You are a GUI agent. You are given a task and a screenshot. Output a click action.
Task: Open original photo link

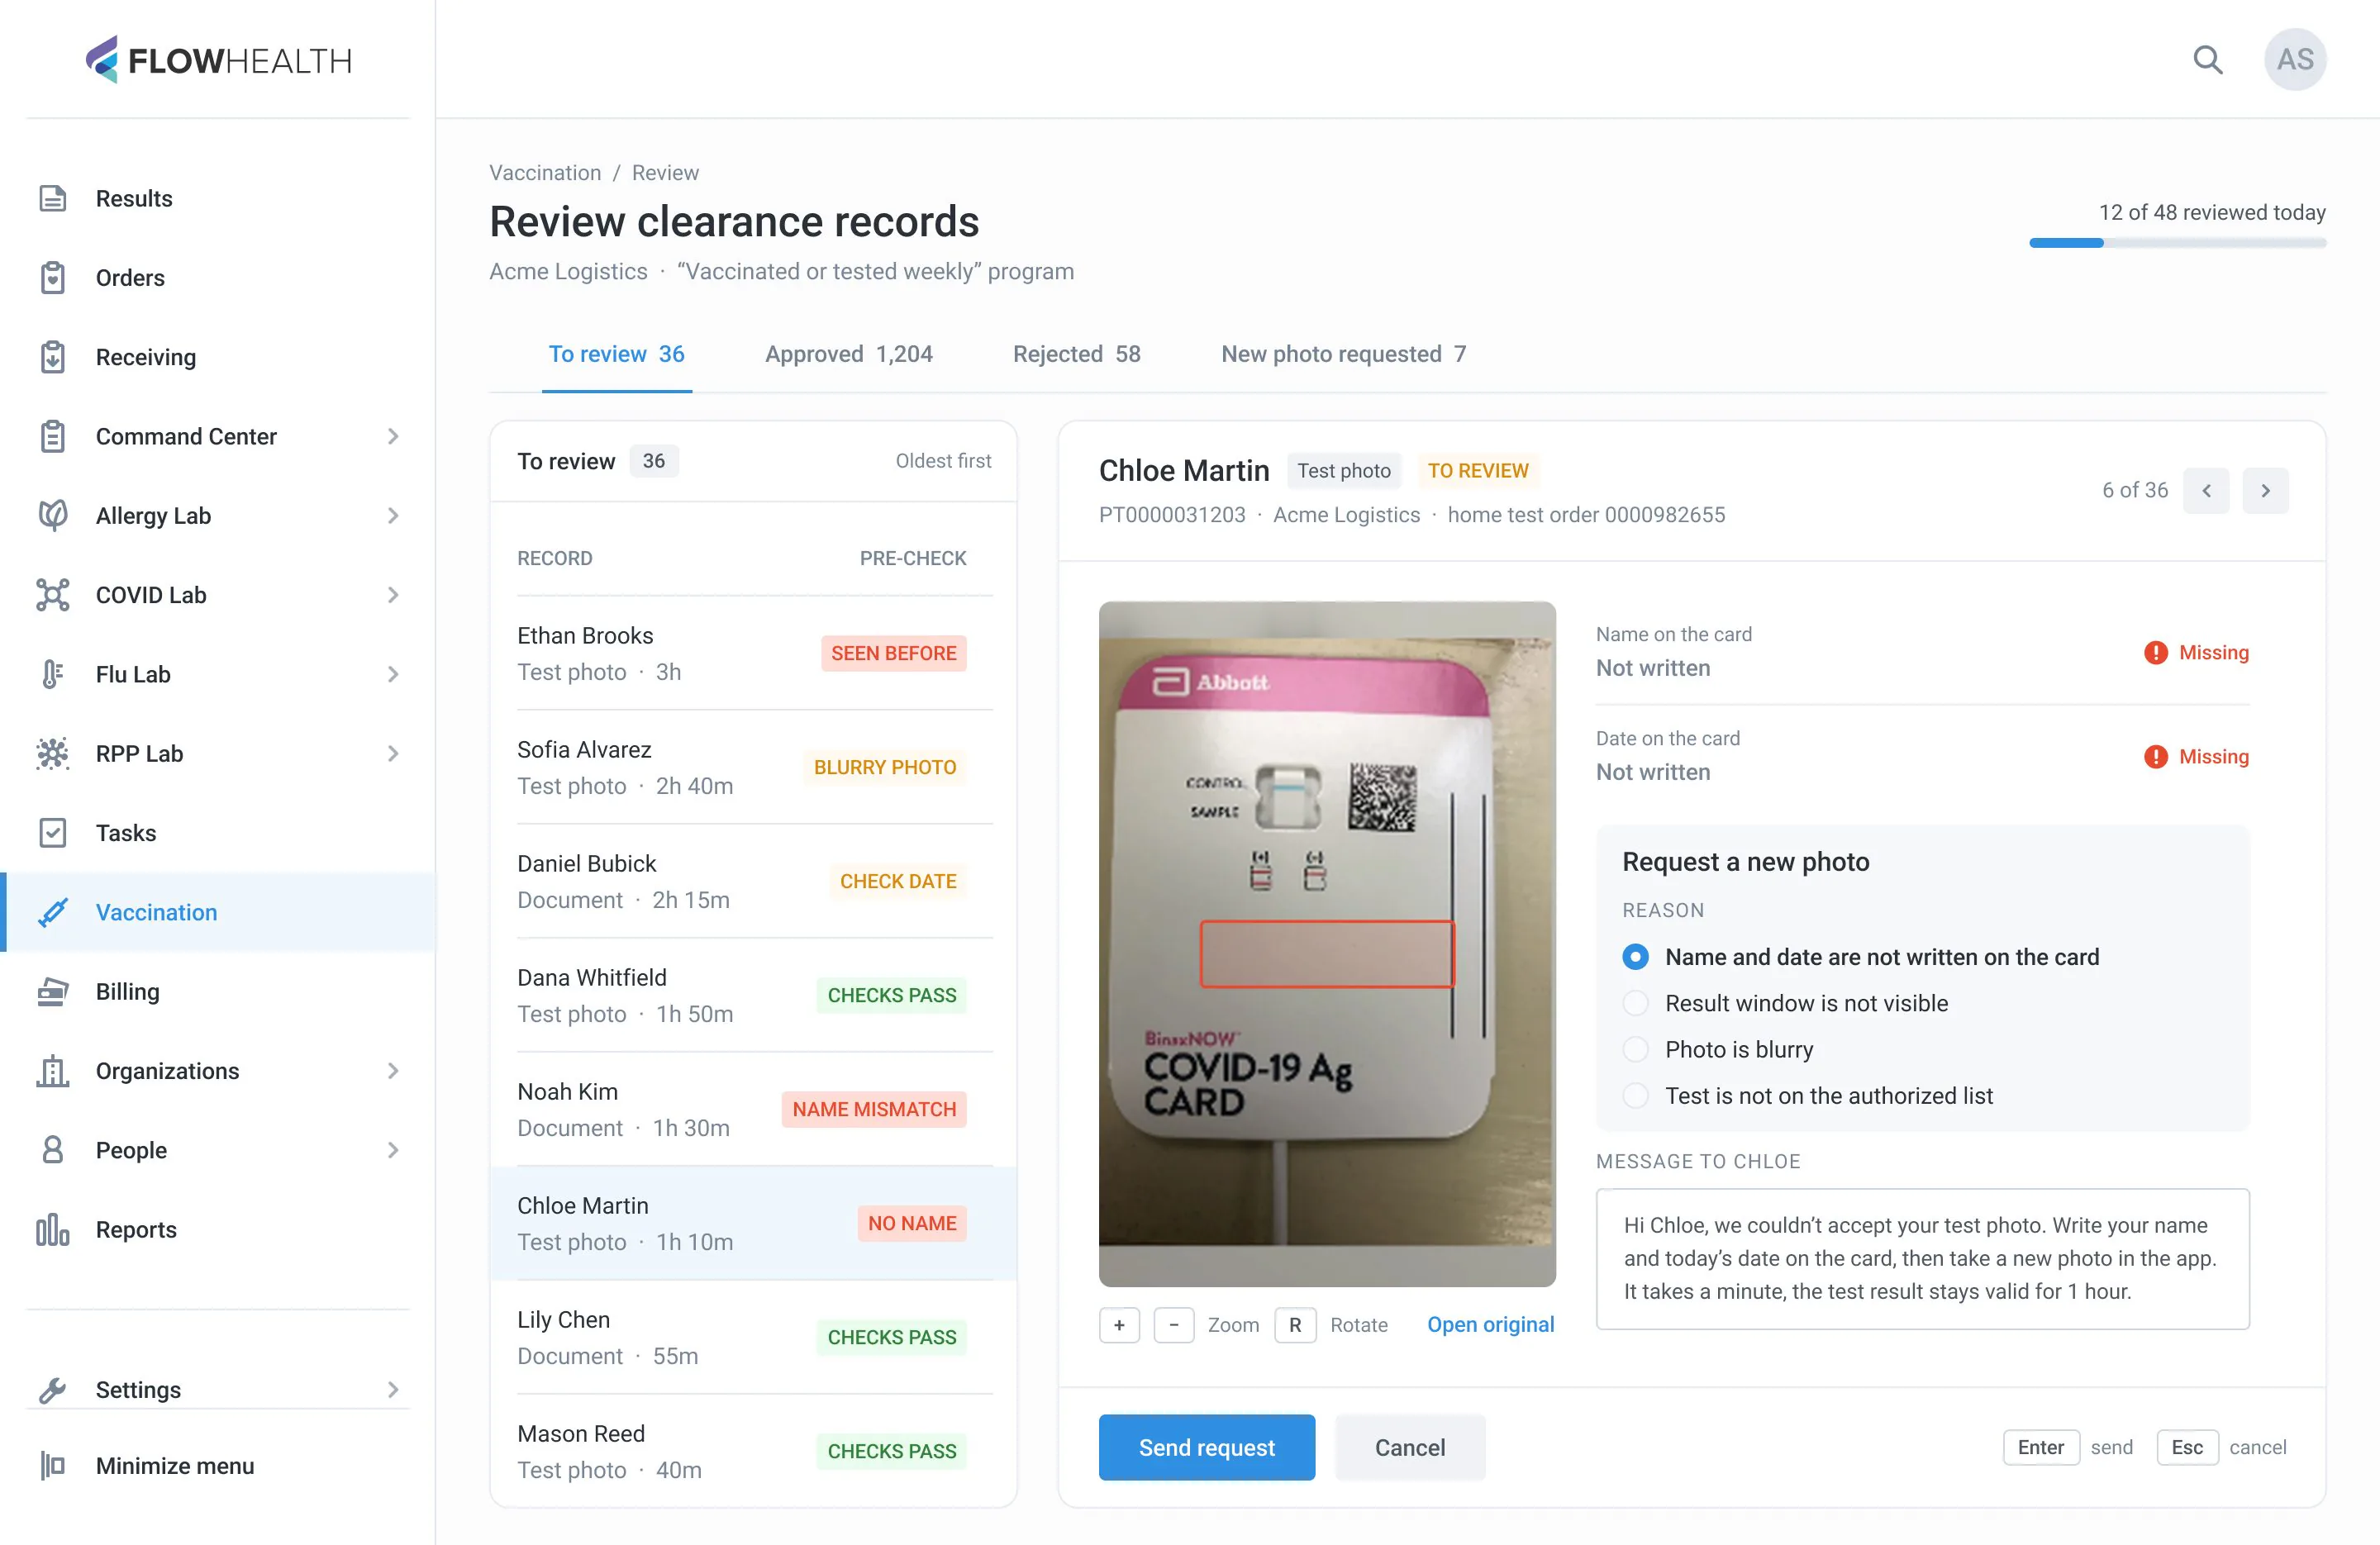click(1490, 1325)
